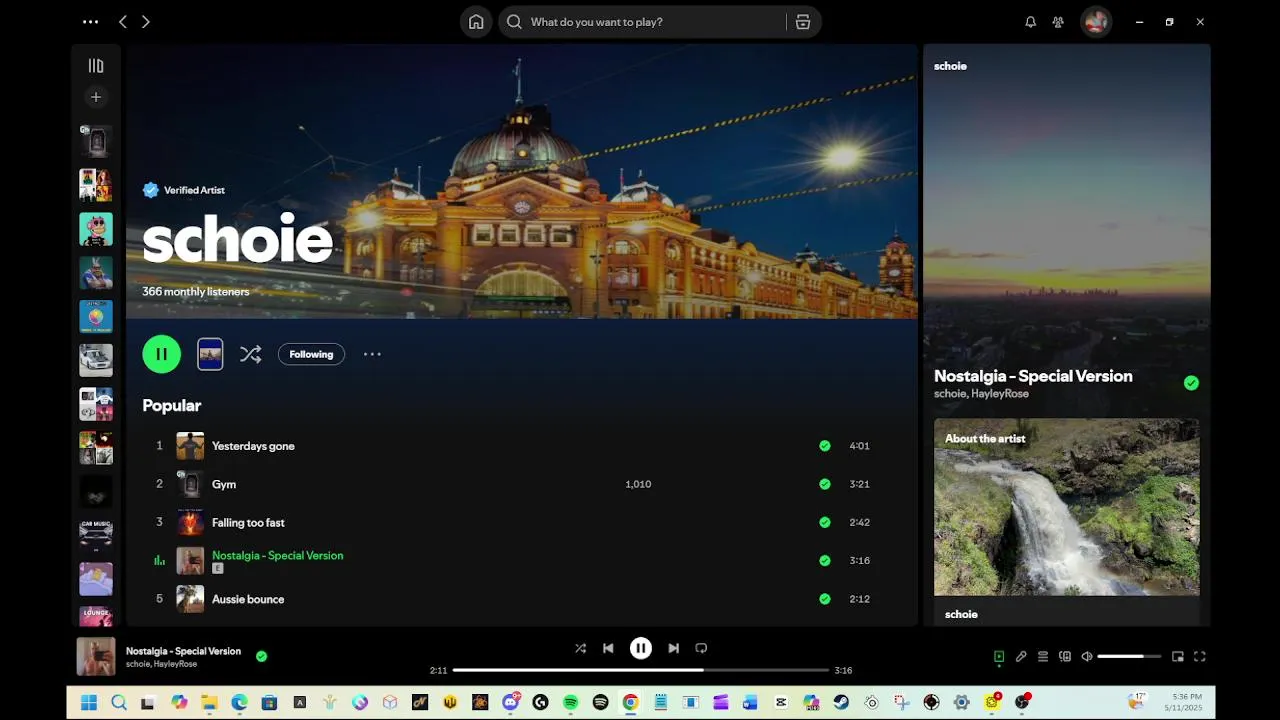The width and height of the screenshot is (1280, 720).
Task: Open the Home page icon
Action: point(476,22)
